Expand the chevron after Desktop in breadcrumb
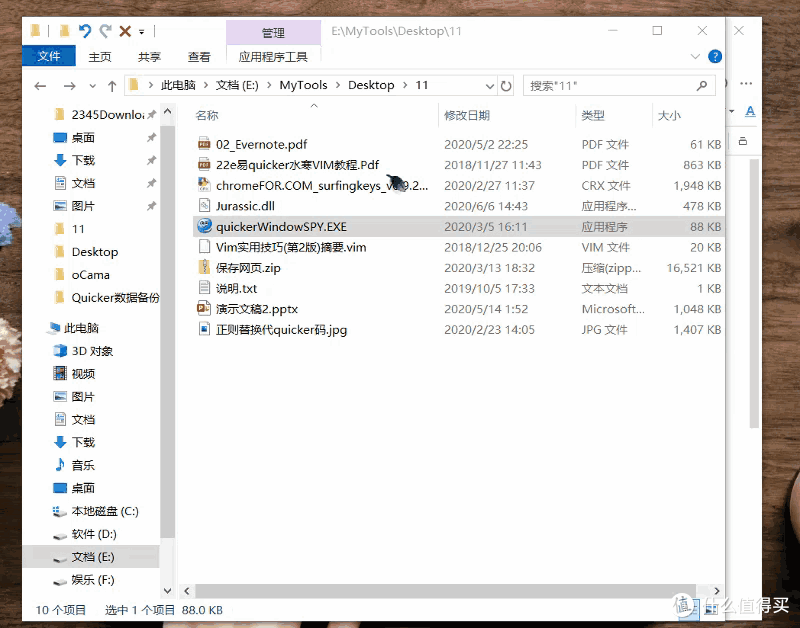The image size is (800, 628). tap(405, 85)
